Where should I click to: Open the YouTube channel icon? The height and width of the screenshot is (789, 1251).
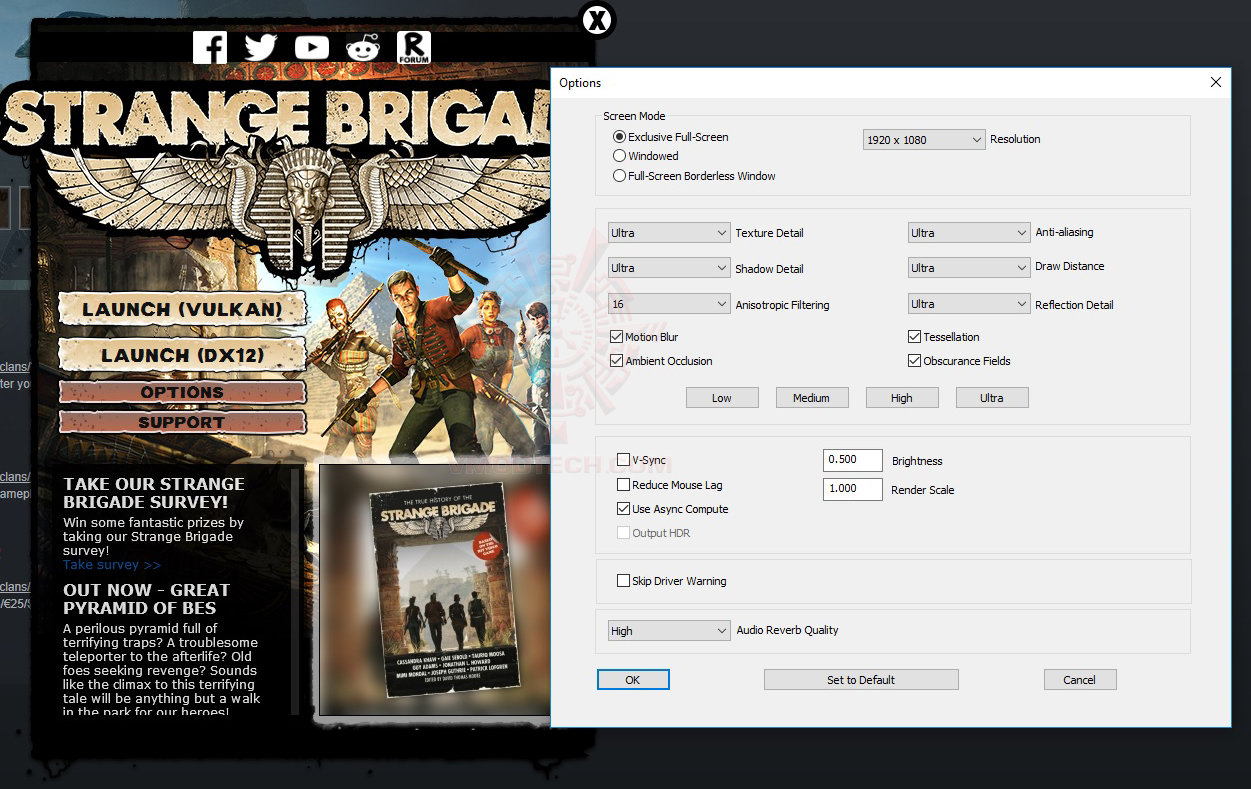click(312, 47)
